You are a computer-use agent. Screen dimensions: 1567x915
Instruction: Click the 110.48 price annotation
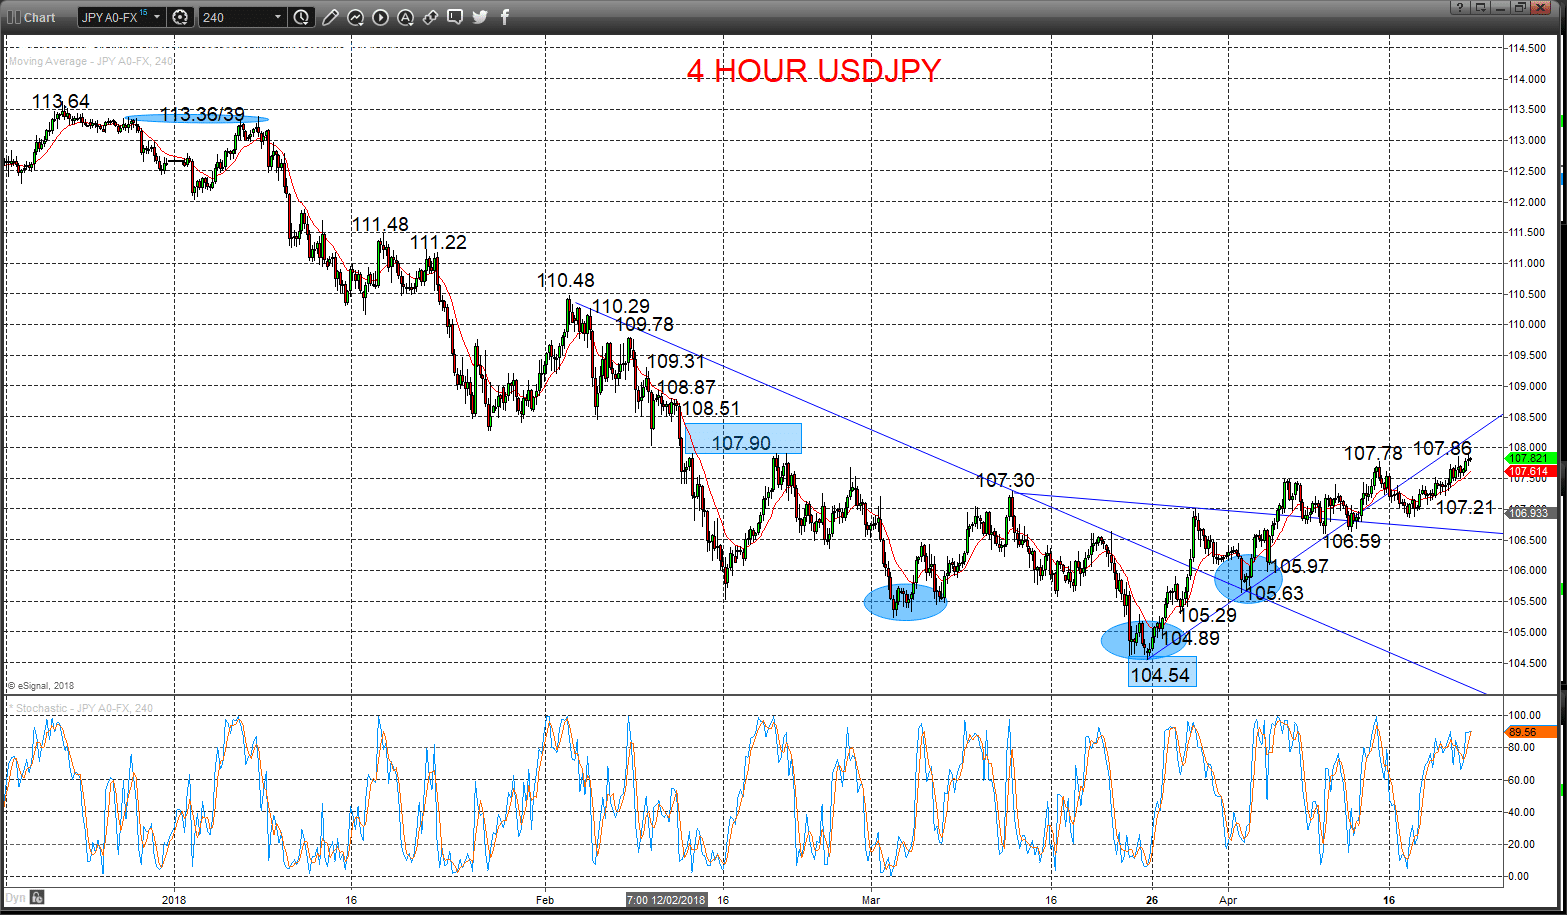566,281
